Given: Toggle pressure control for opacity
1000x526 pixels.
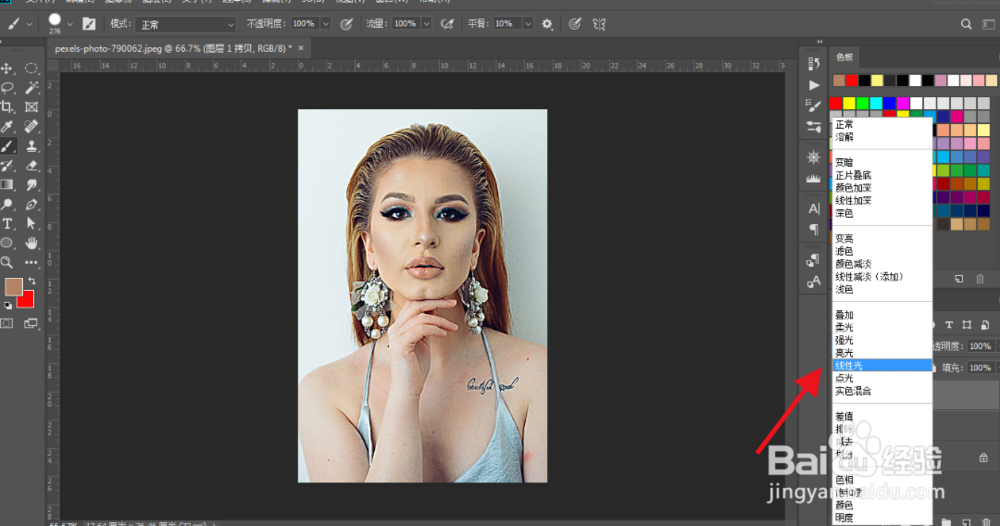Looking at the screenshot, I should click(x=346, y=24).
